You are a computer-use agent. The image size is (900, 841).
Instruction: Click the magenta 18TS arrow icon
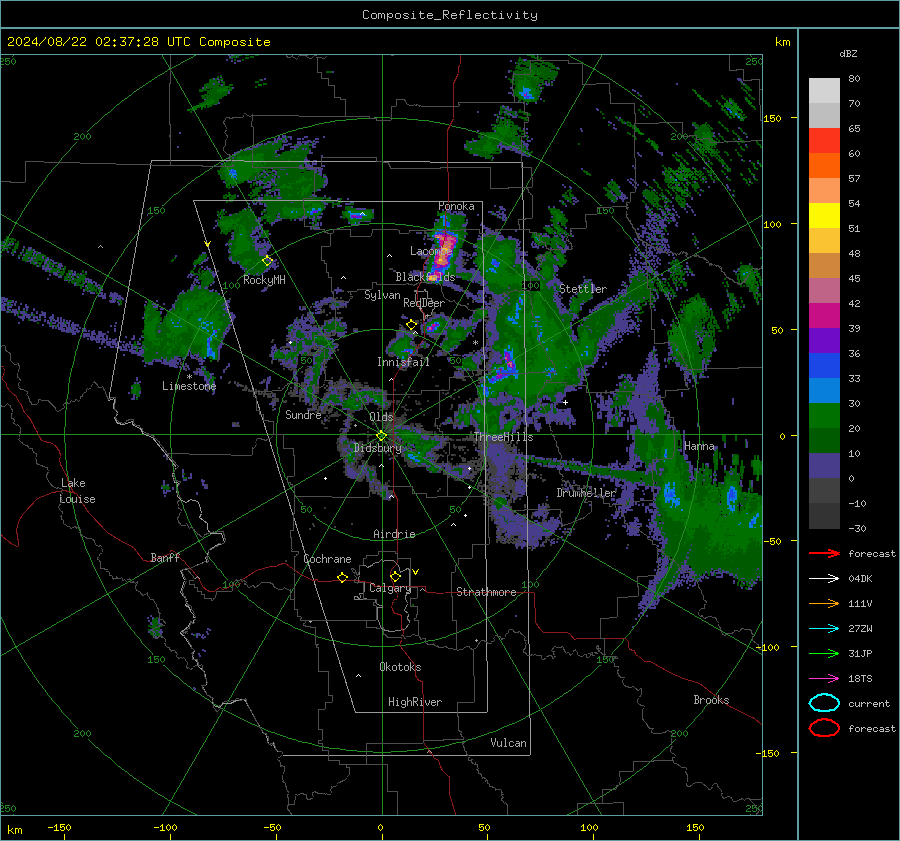pos(824,679)
